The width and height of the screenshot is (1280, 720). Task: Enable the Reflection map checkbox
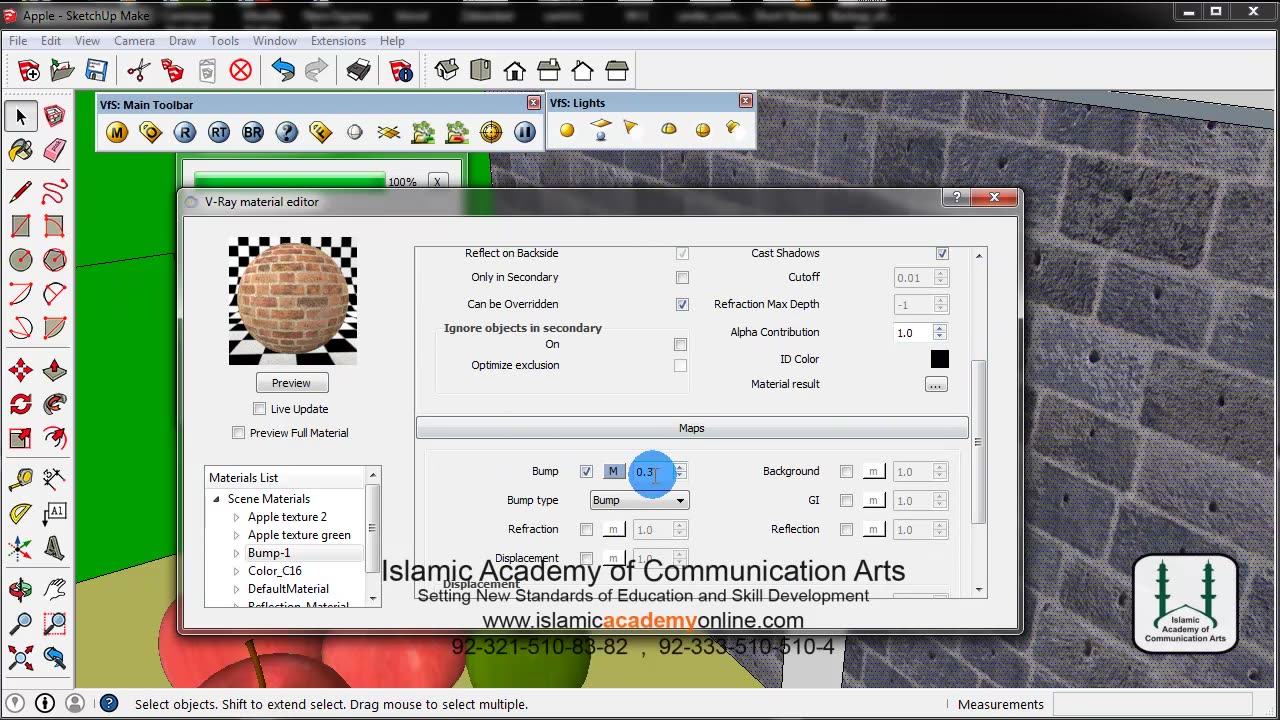[846, 529]
